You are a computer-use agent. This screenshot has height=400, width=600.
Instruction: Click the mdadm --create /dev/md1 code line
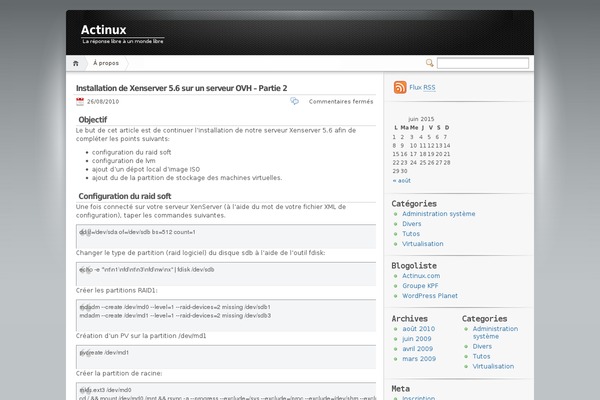pos(175,315)
